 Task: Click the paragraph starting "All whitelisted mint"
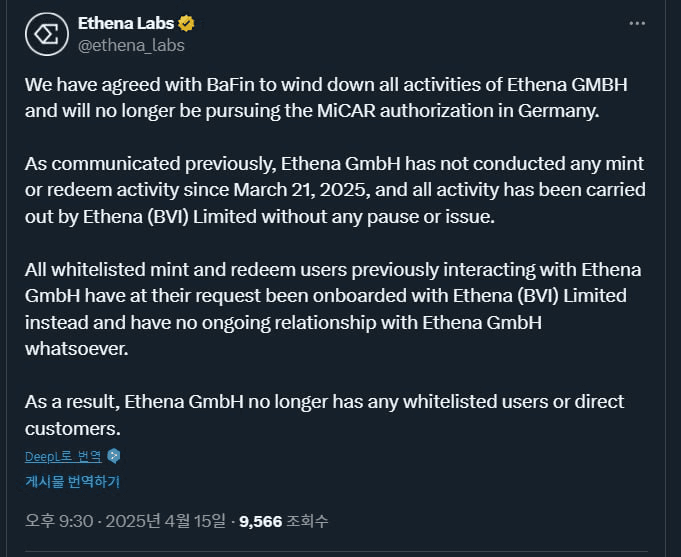(332, 310)
